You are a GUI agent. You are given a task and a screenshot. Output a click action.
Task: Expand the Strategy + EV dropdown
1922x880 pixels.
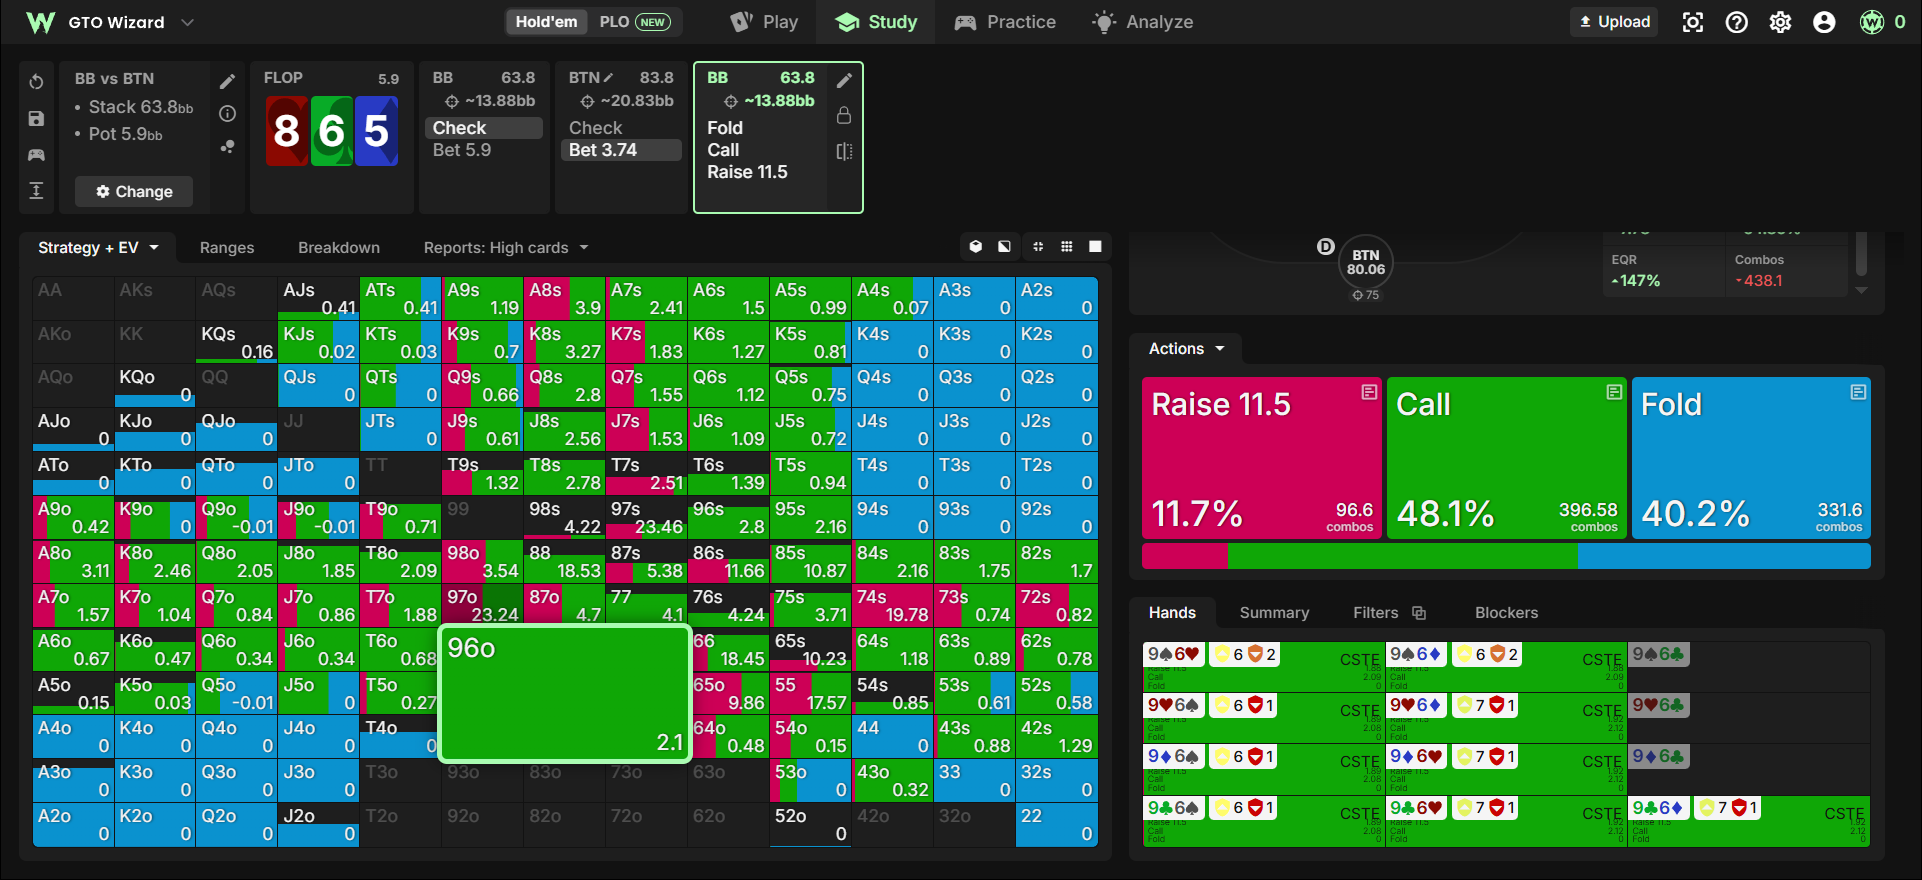pyautogui.click(x=98, y=248)
